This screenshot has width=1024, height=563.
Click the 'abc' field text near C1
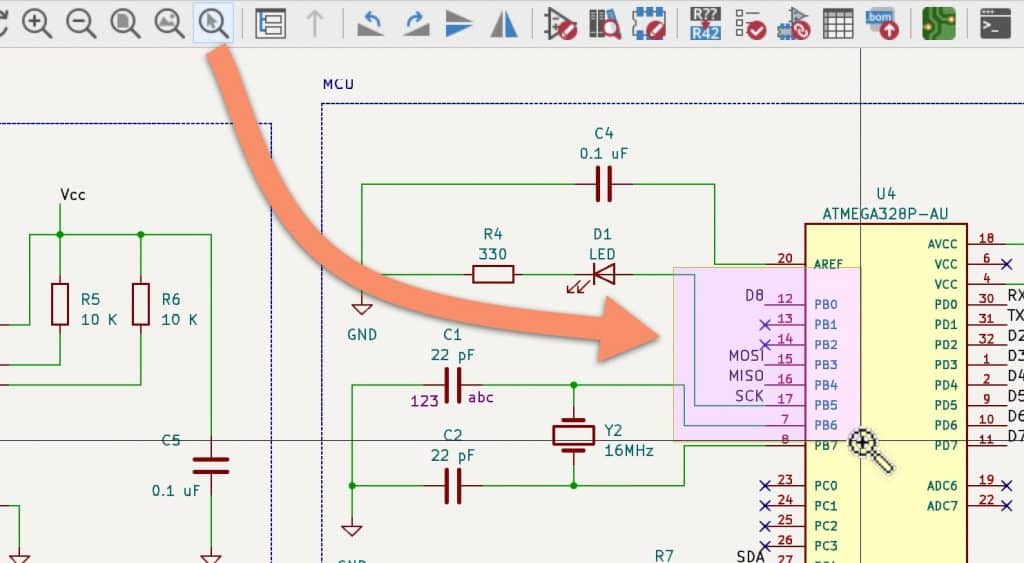[x=481, y=398]
